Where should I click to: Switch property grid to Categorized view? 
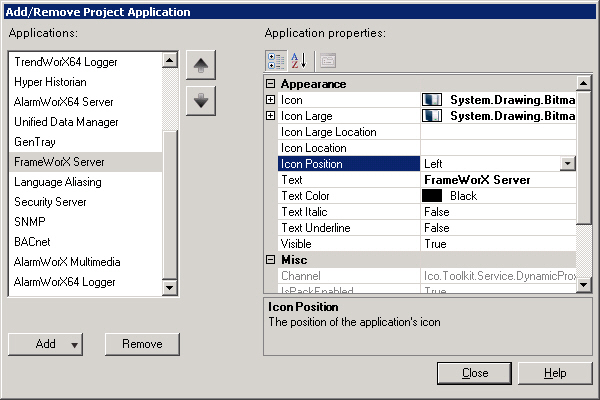[x=275, y=60]
